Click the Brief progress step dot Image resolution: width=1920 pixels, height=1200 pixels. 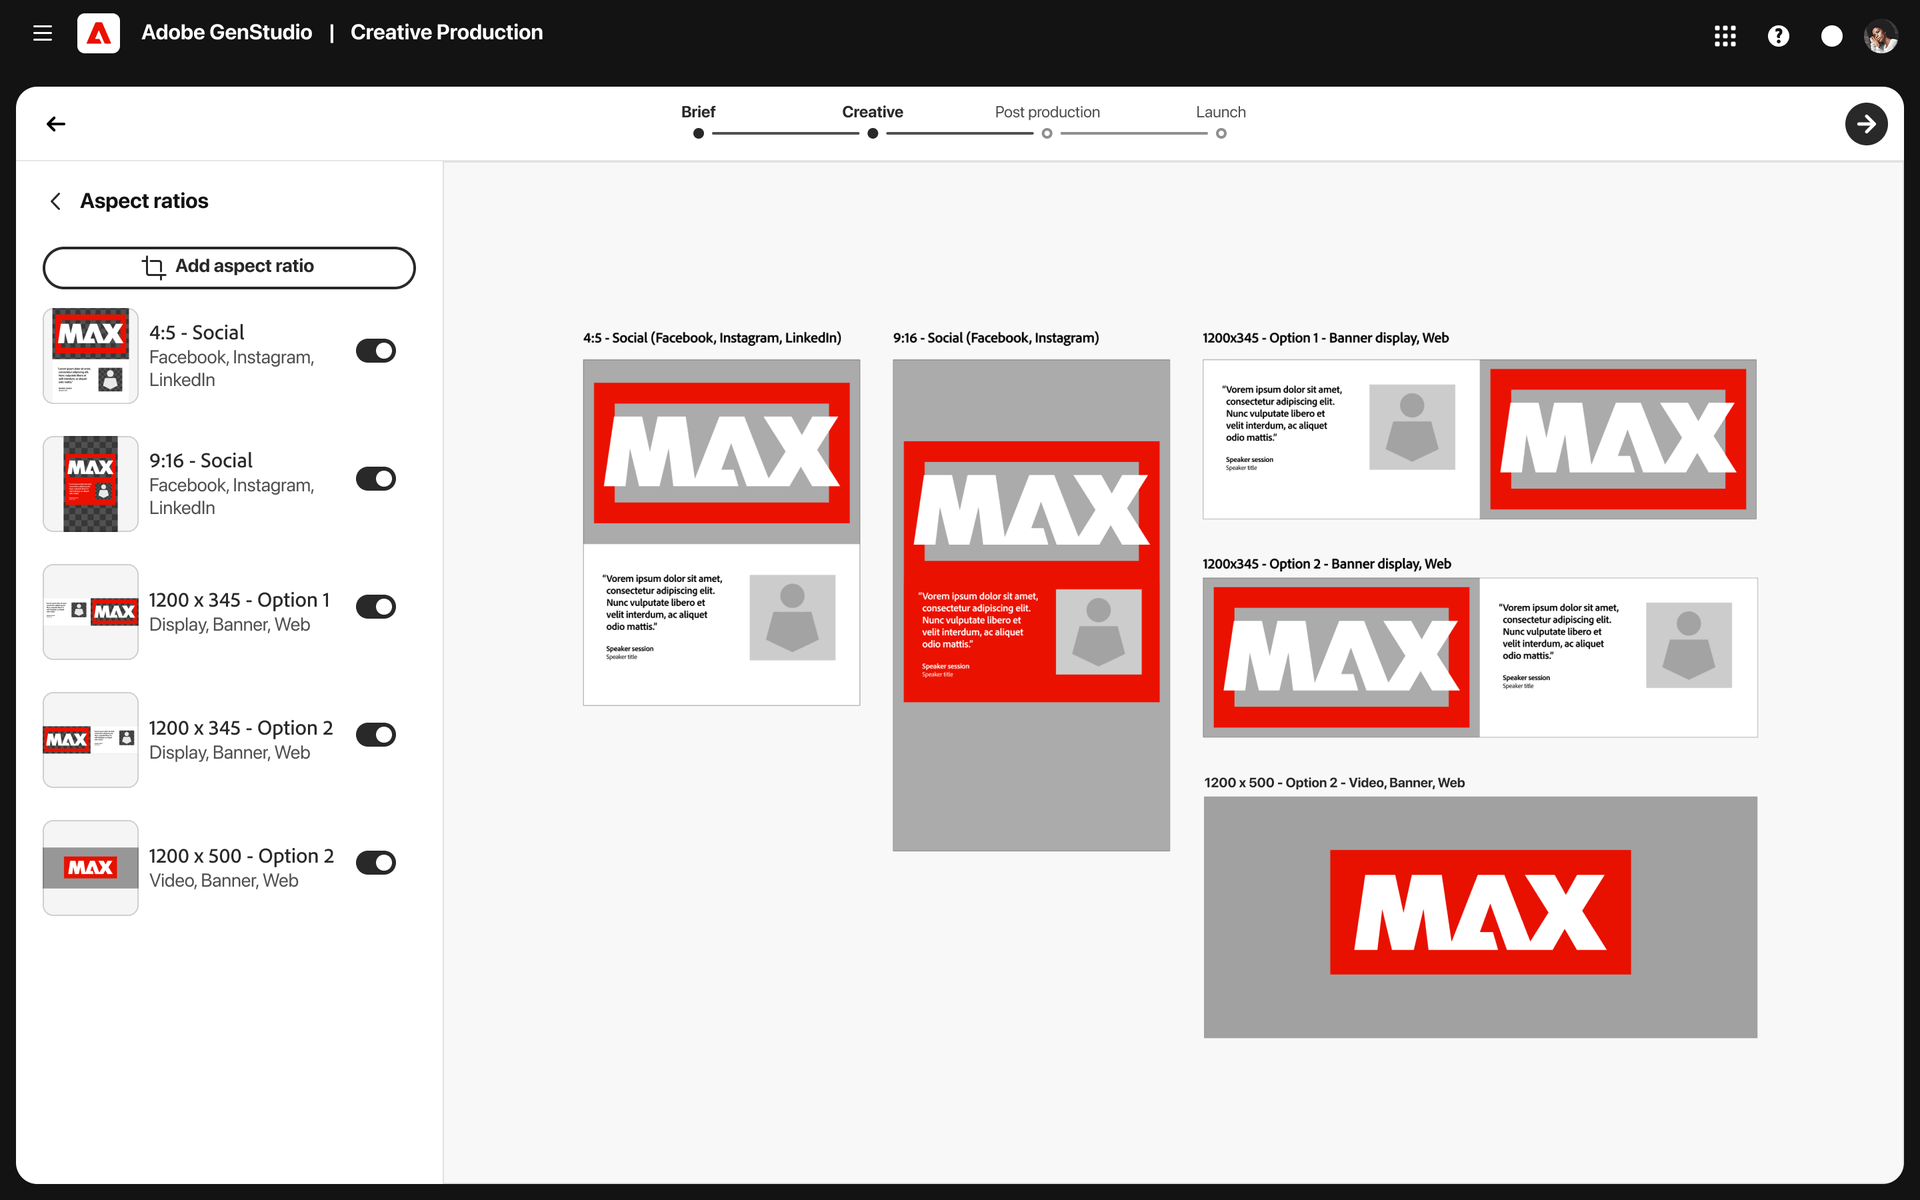tap(698, 133)
